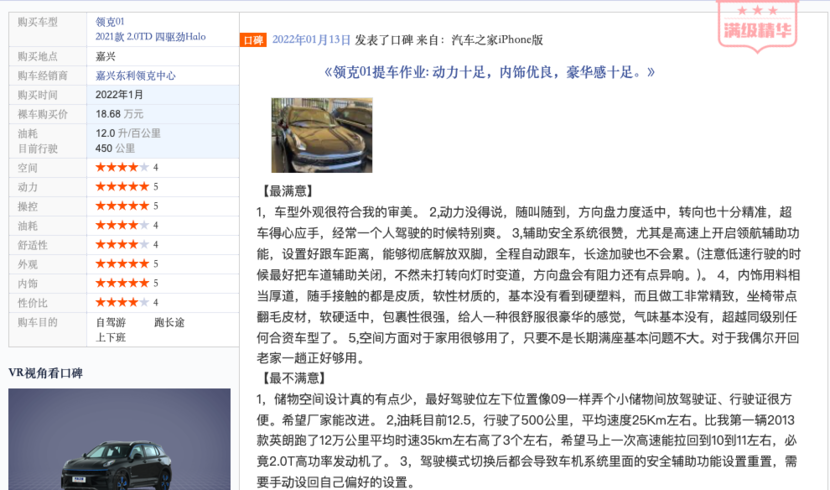Viewport: 830px width, 490px height.
Task: Click the 上下班 purpose tag
Action: pyautogui.click(x=111, y=338)
